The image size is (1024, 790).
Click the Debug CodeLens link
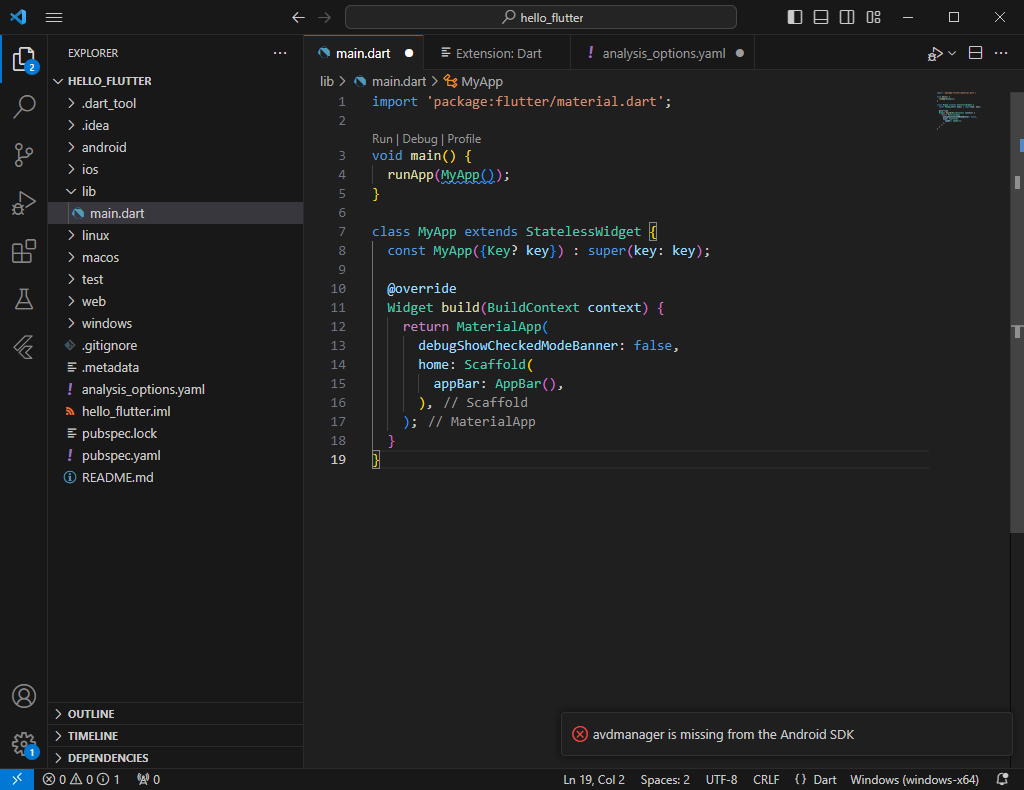pos(420,139)
